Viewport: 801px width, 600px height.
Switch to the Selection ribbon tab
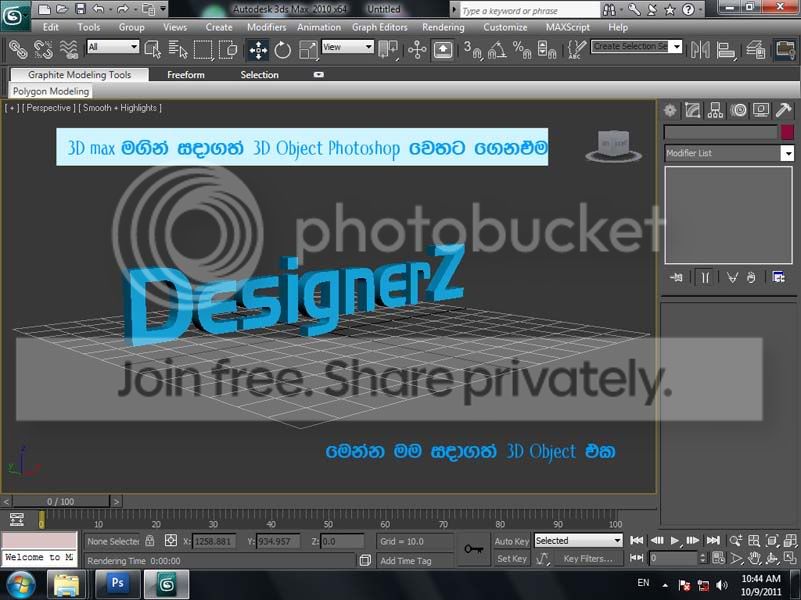[x=260, y=75]
